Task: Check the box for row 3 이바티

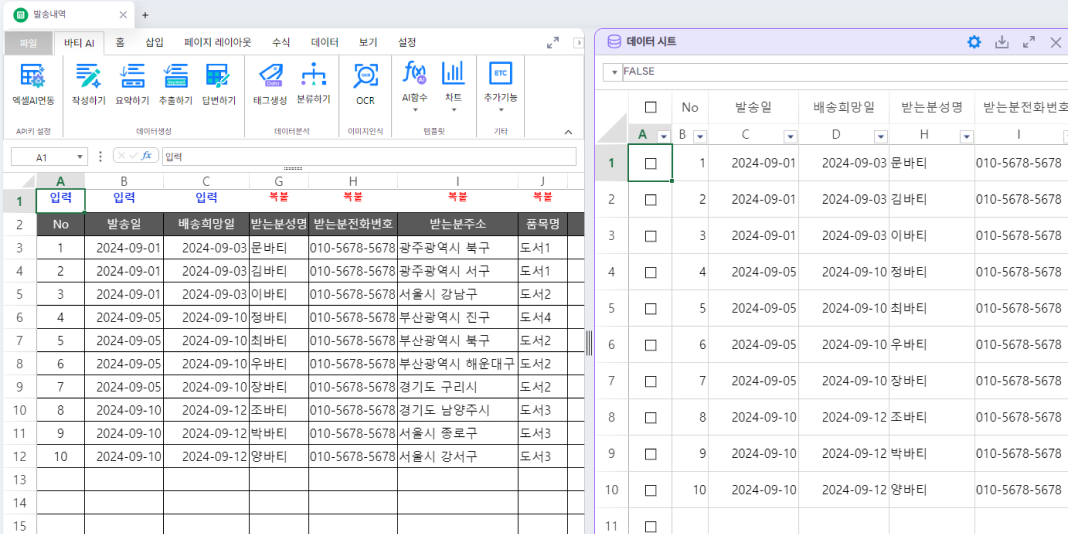Action: 650,236
